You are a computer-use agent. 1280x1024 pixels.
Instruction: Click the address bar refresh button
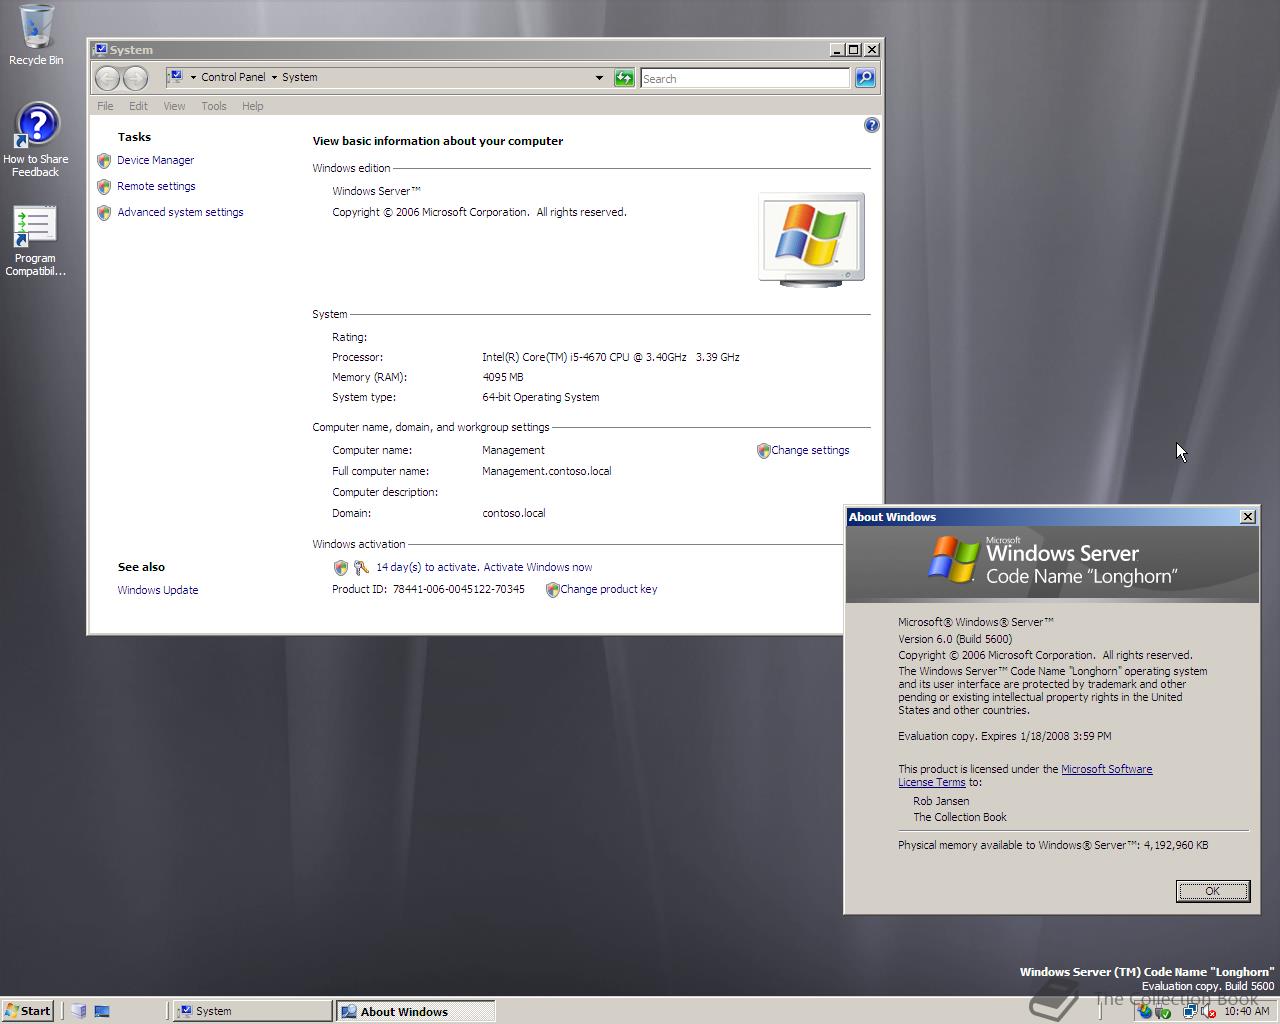(624, 78)
